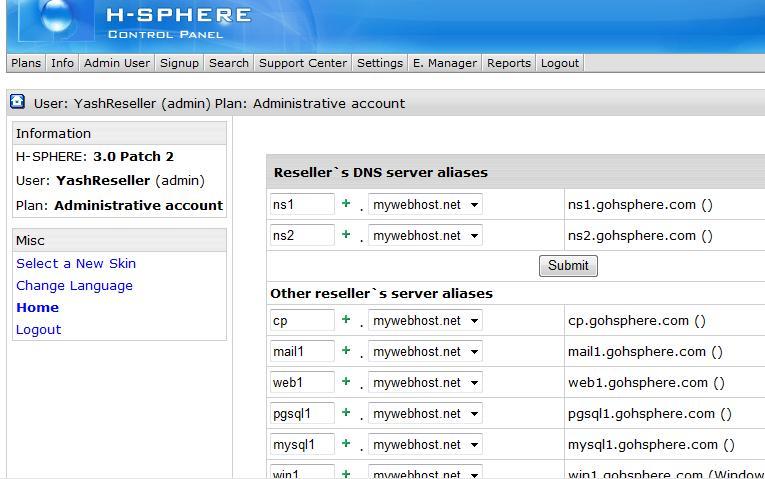Open domain dropdown for mail1 alias
Image resolution: width=765 pixels, height=479 pixels.
click(x=425, y=351)
